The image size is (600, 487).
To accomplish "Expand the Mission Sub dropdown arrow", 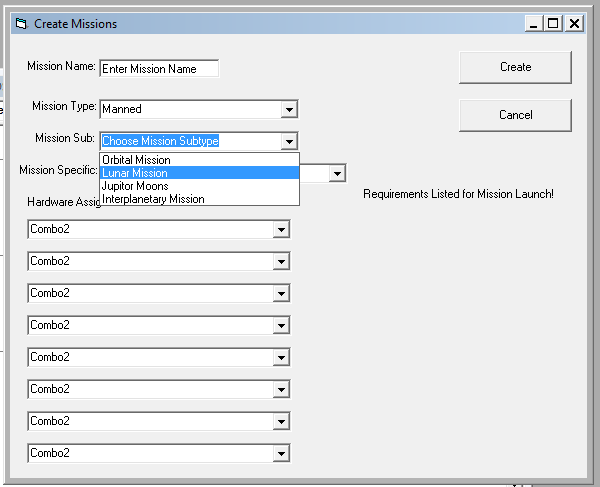I will coord(289,141).
